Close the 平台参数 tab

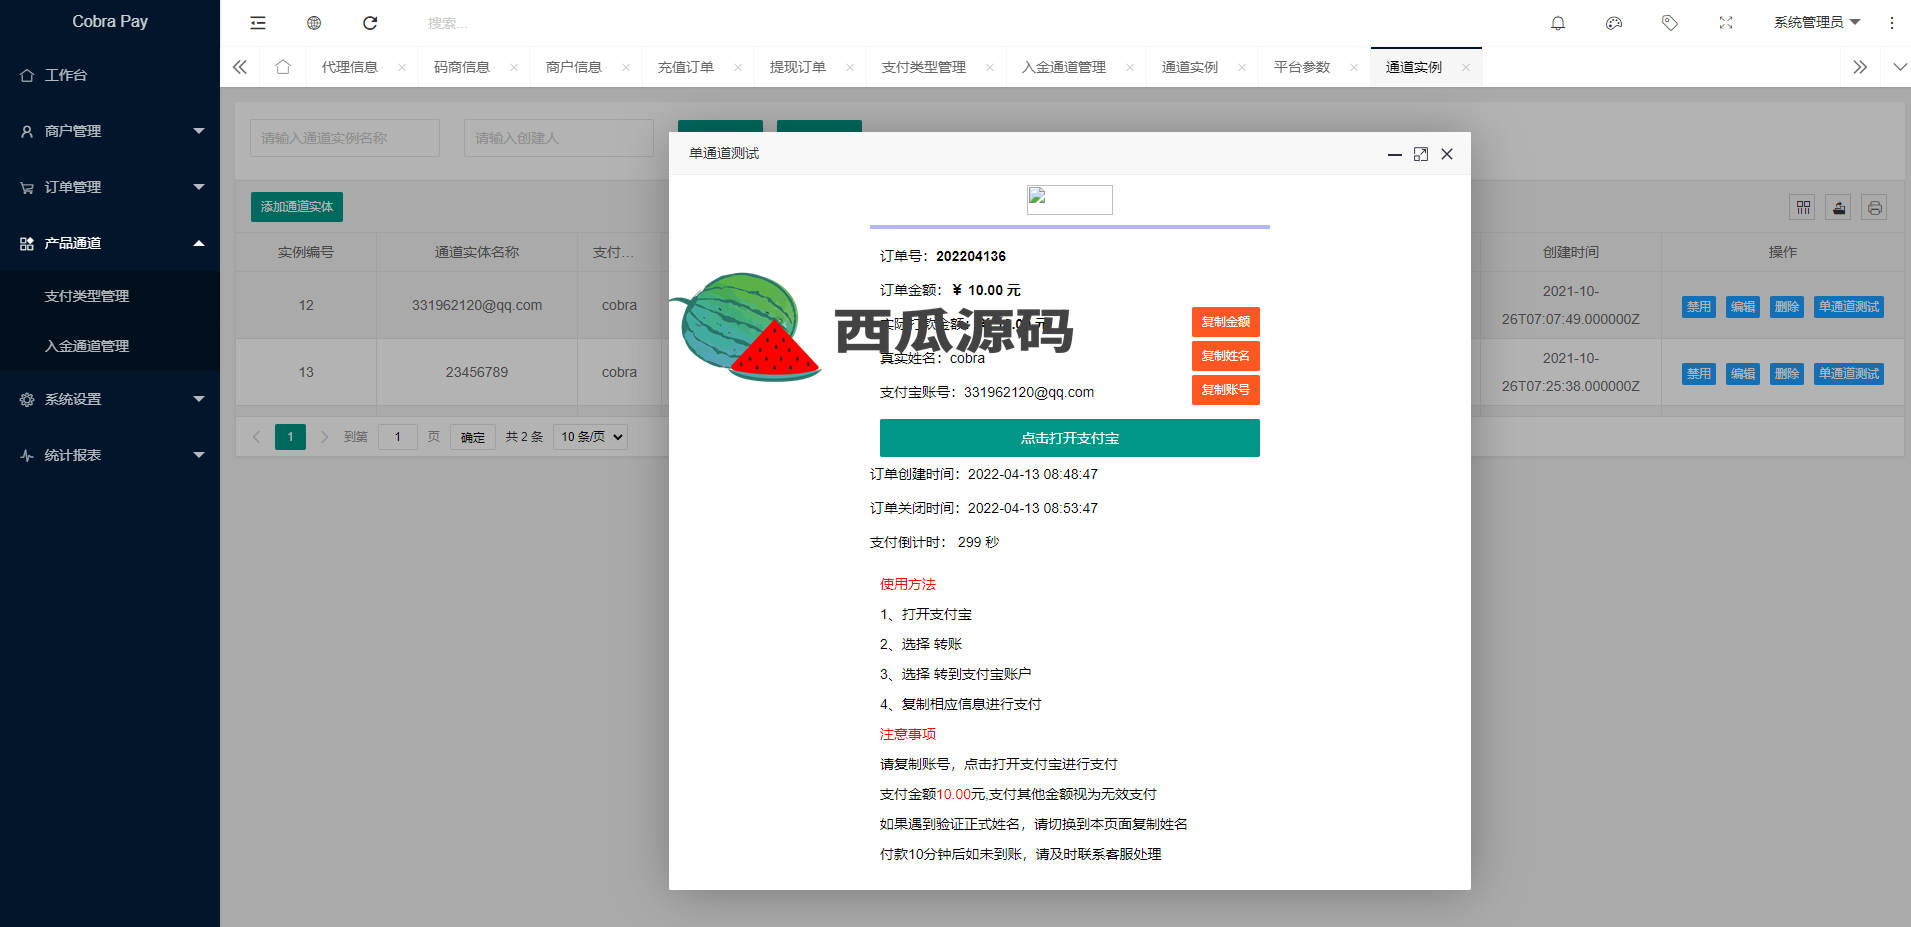pyautogui.click(x=1354, y=67)
